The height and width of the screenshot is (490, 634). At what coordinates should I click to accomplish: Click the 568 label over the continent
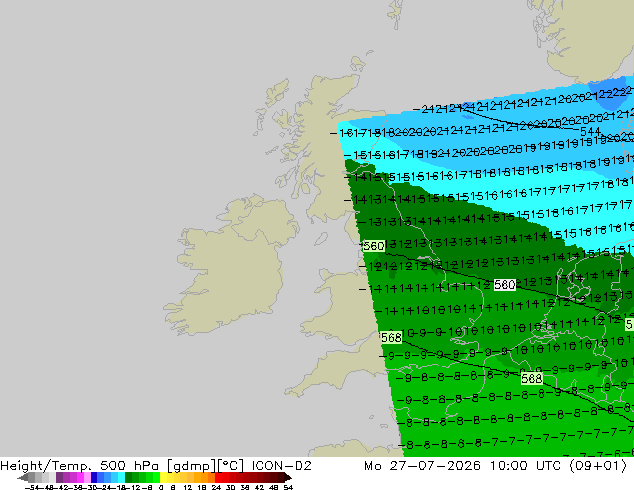[x=531, y=378]
